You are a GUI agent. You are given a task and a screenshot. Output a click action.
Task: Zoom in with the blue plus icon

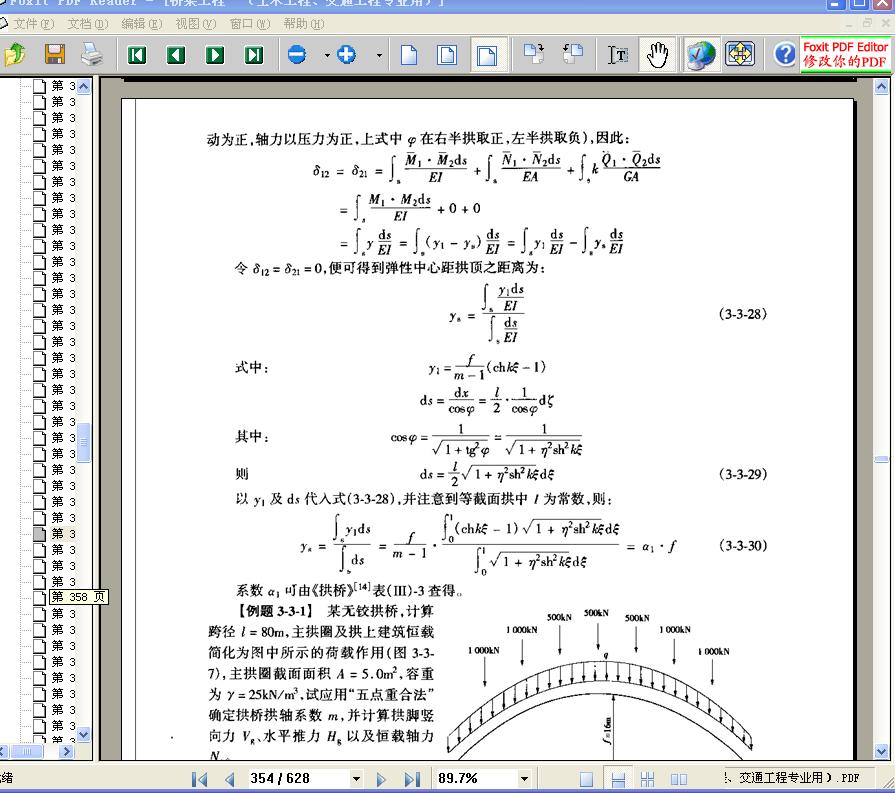click(346, 55)
